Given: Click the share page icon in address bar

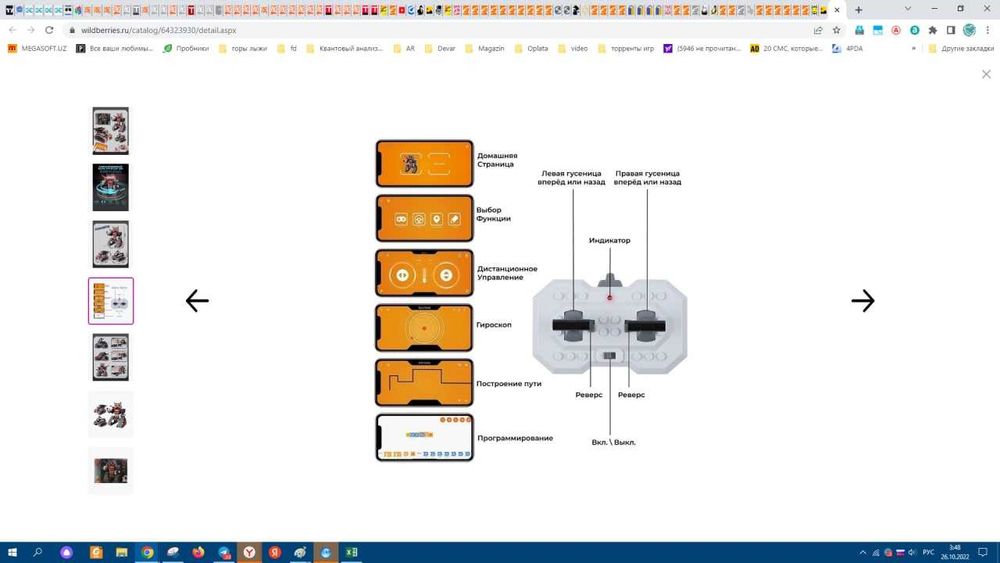Looking at the screenshot, I should pyautogui.click(x=818, y=30).
